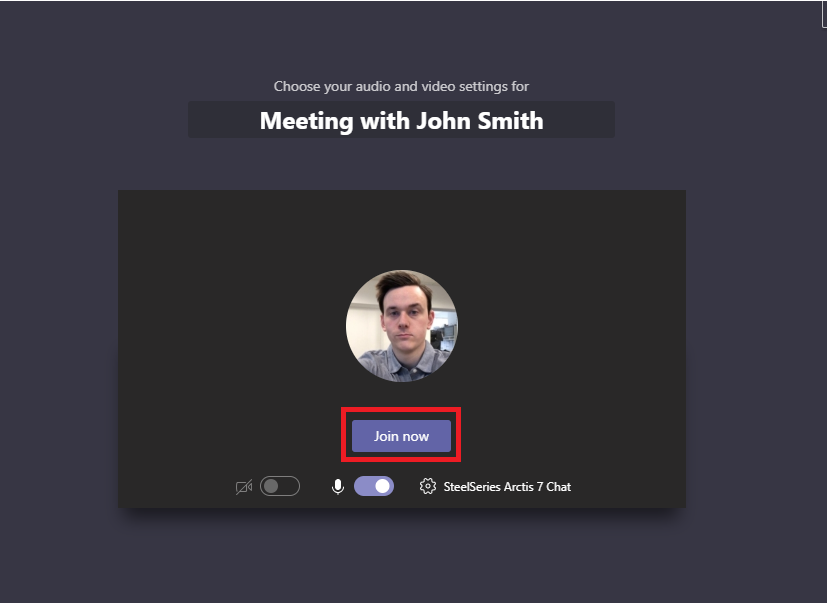
Task: Mute using the microphone toggle switch
Action: 374,486
